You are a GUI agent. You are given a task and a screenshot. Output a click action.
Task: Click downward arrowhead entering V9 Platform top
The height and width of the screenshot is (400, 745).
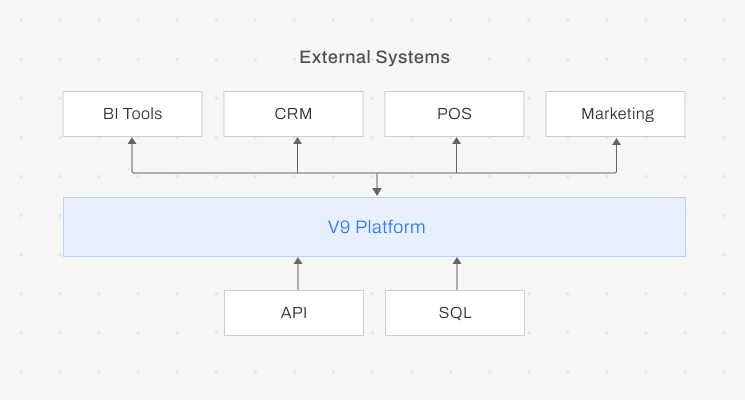tap(377, 190)
